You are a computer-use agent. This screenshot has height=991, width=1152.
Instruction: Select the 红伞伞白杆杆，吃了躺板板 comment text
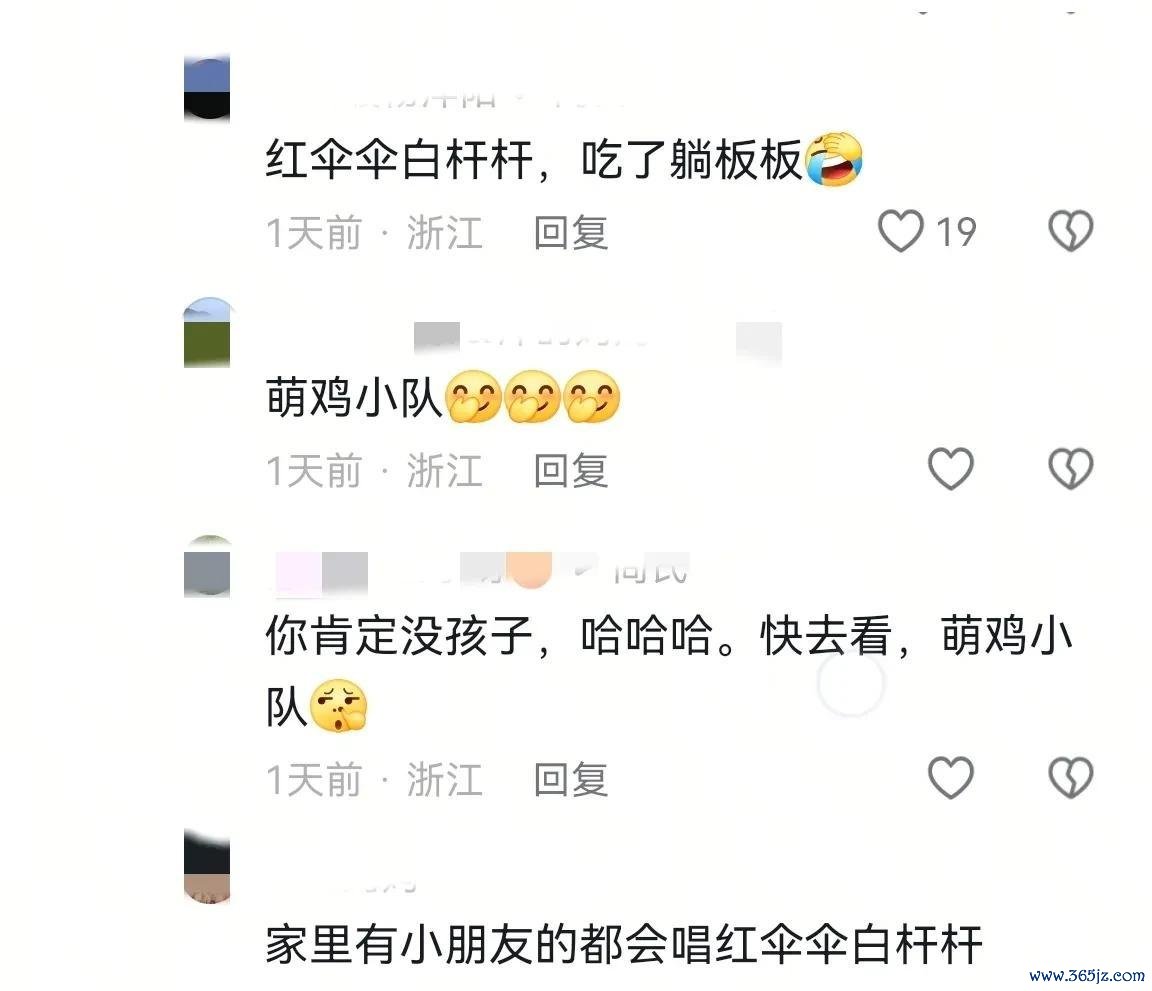pyautogui.click(x=533, y=159)
